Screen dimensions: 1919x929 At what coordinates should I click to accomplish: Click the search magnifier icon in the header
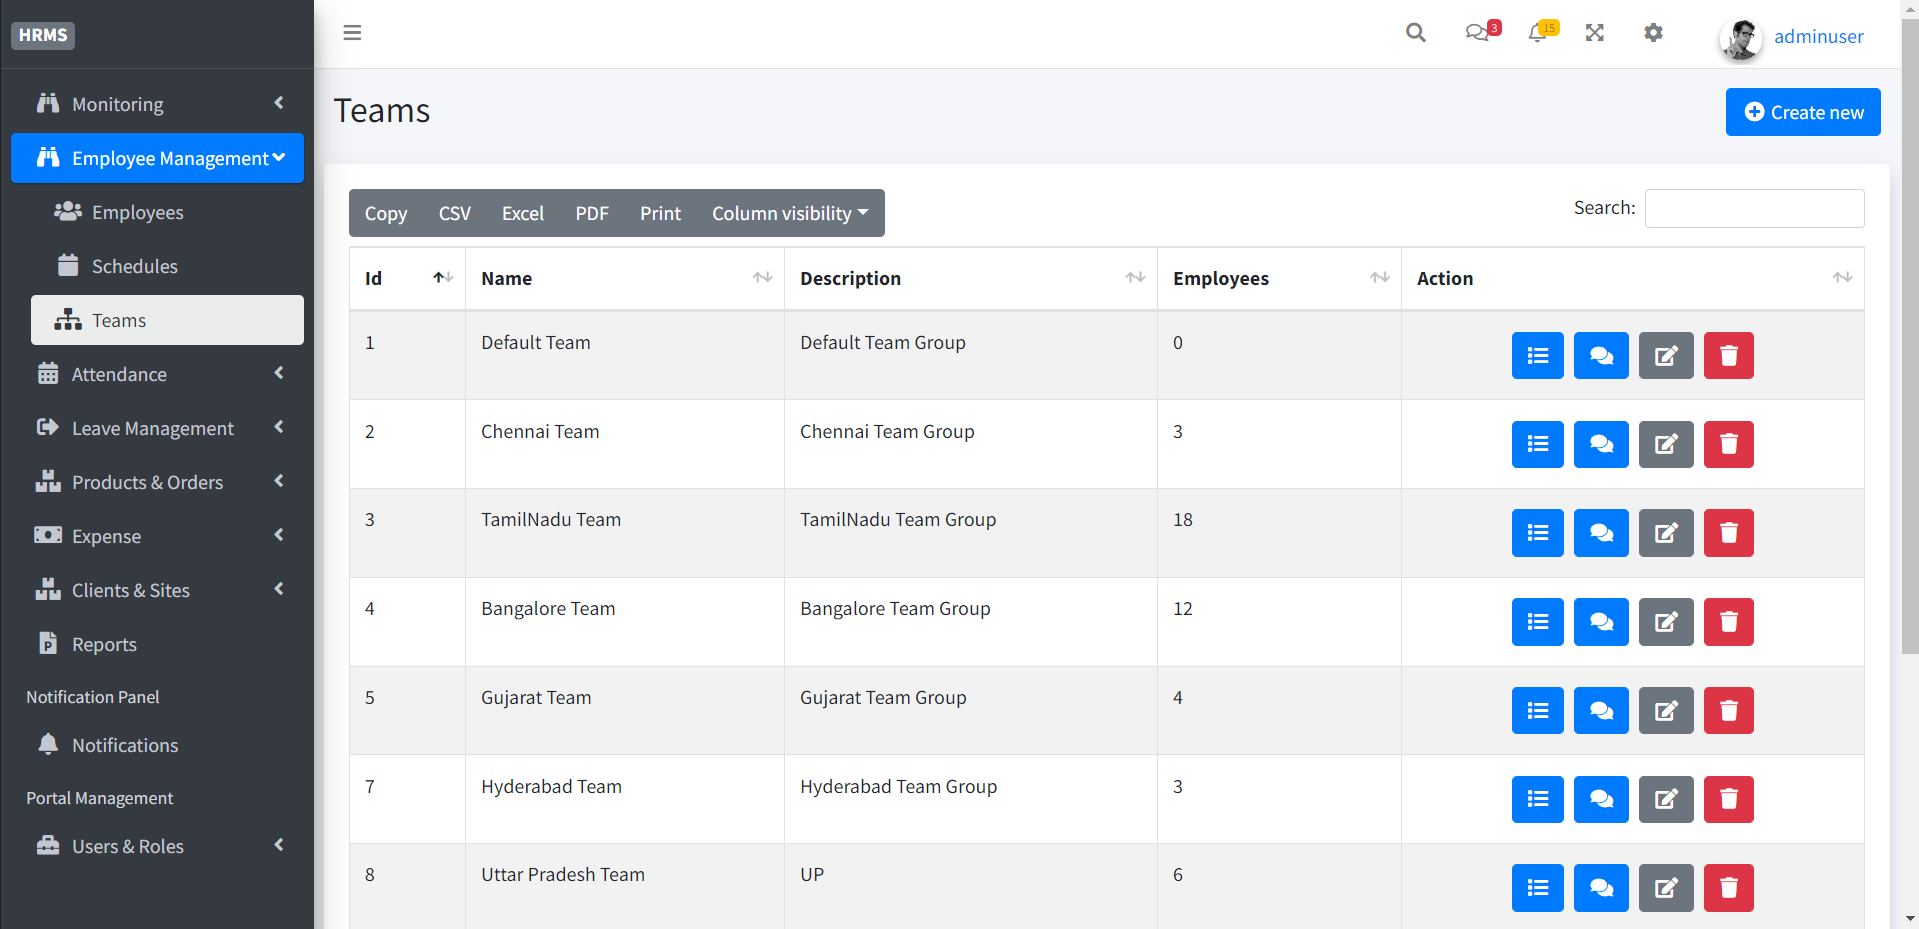1415,33
